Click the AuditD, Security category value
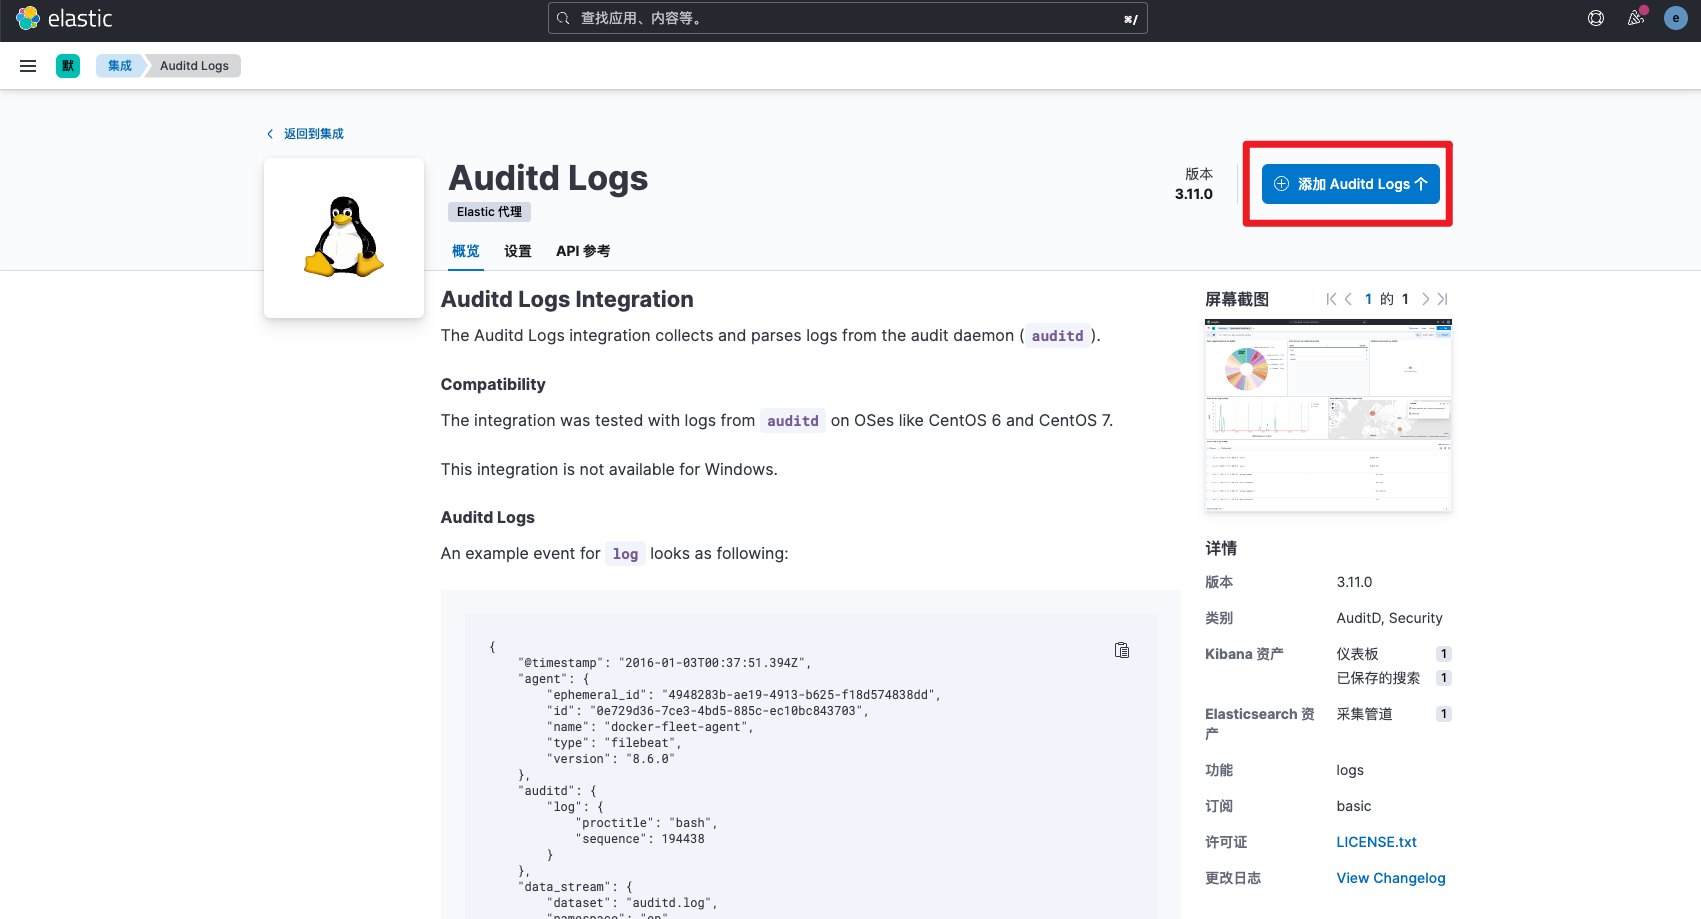Viewport: 1701px width, 919px height. [x=1390, y=618]
